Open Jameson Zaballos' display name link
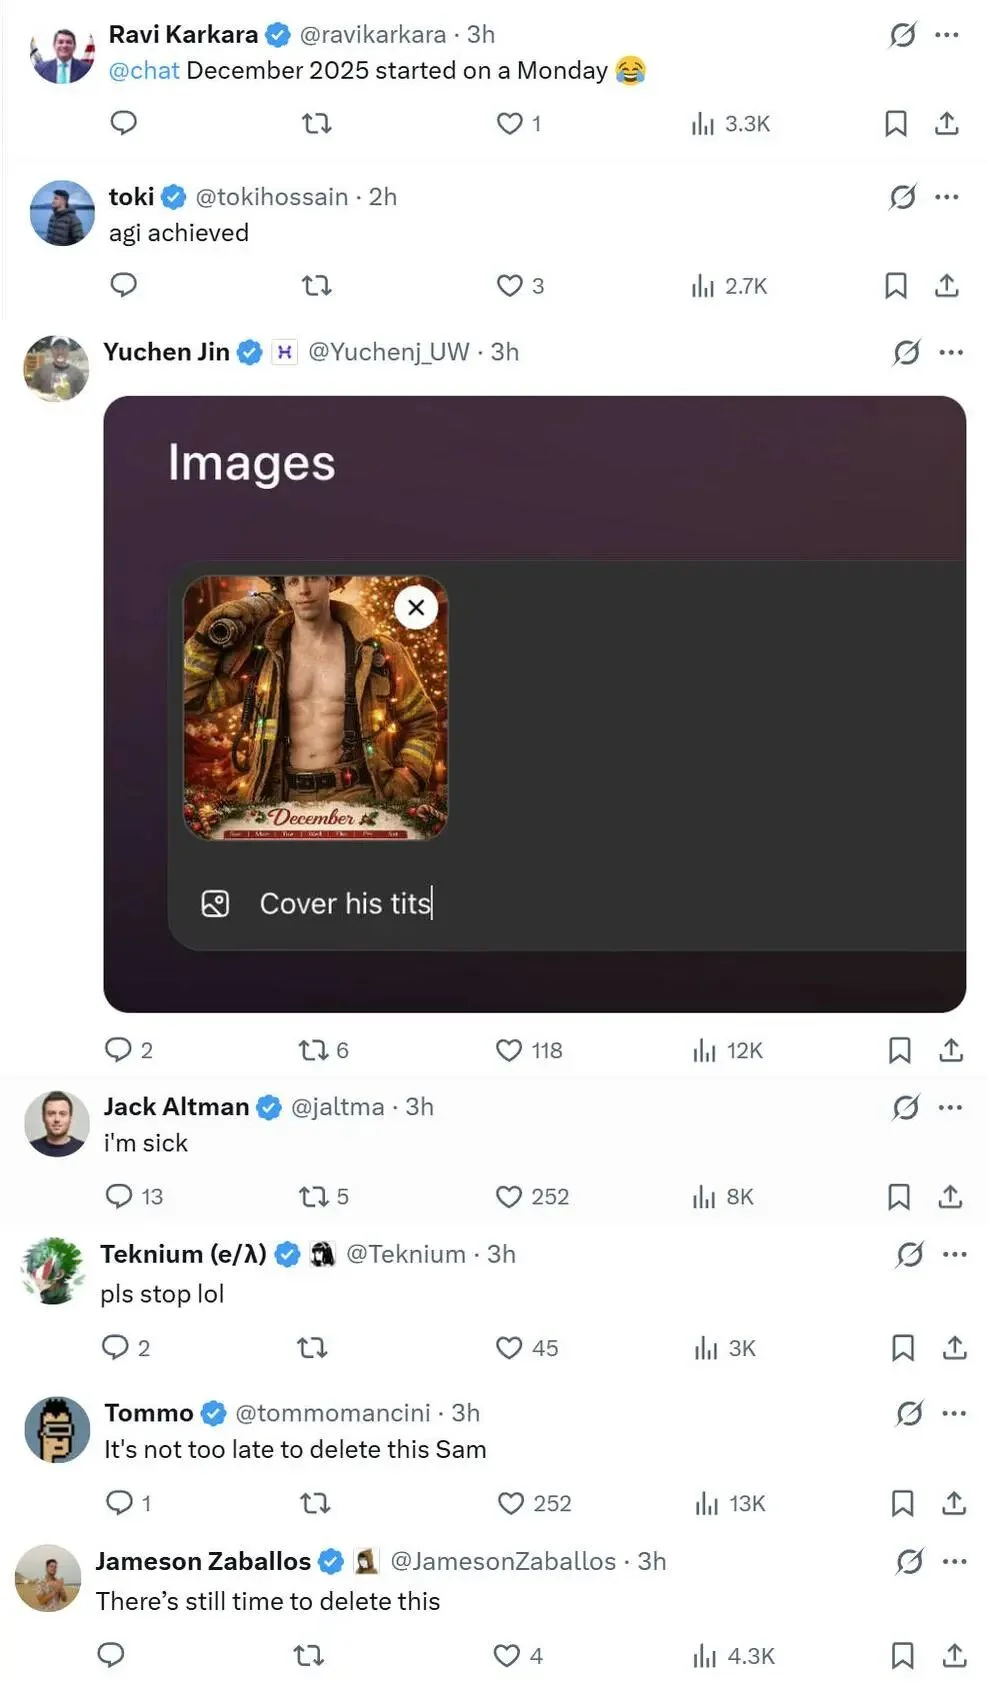The height and width of the screenshot is (1685, 988). coord(203,1561)
